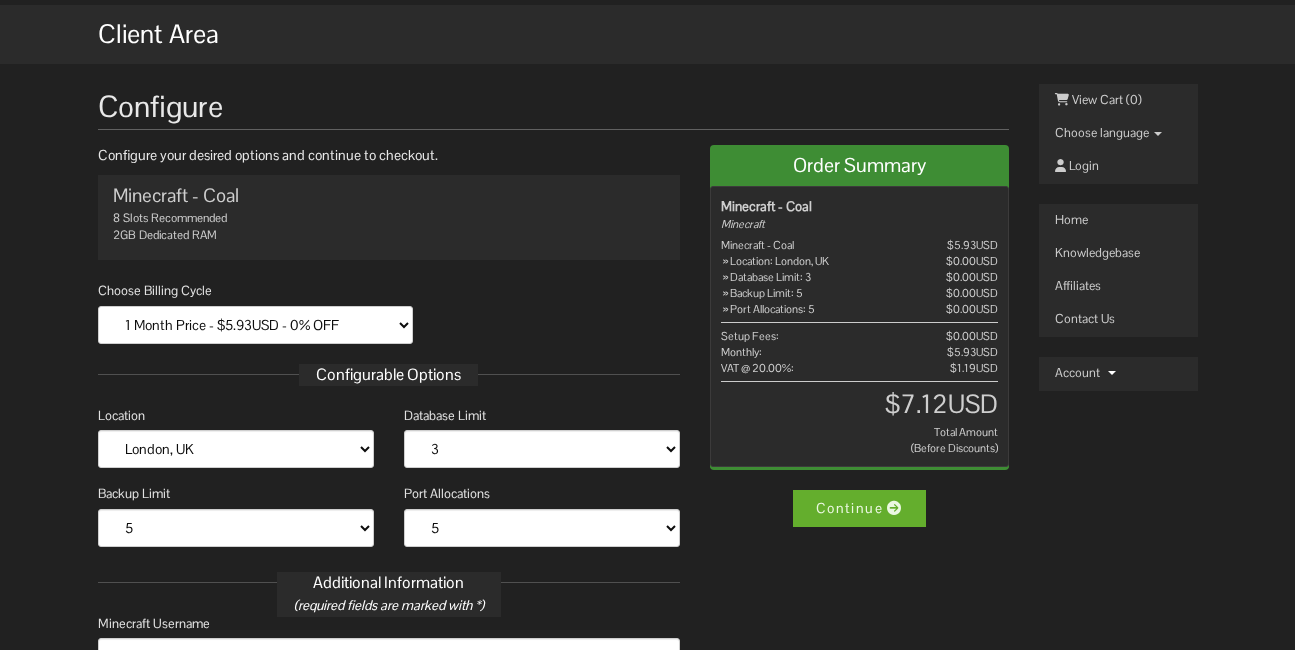Open the Location dropdown

236,449
